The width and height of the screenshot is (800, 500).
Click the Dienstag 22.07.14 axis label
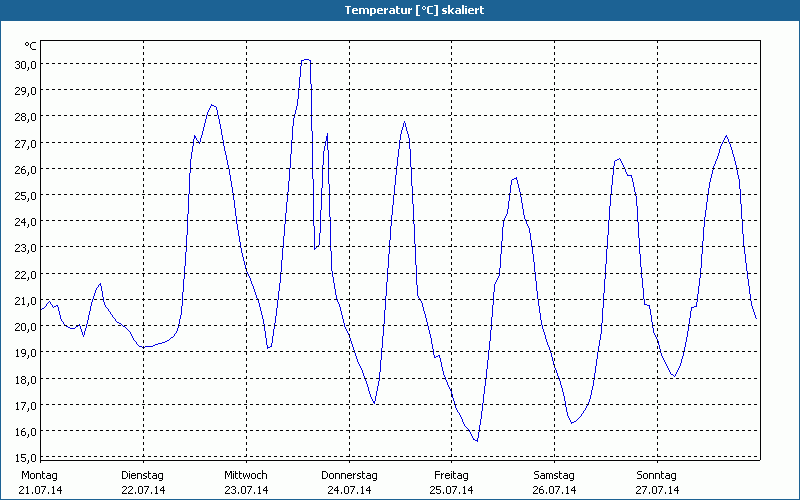[x=143, y=483]
